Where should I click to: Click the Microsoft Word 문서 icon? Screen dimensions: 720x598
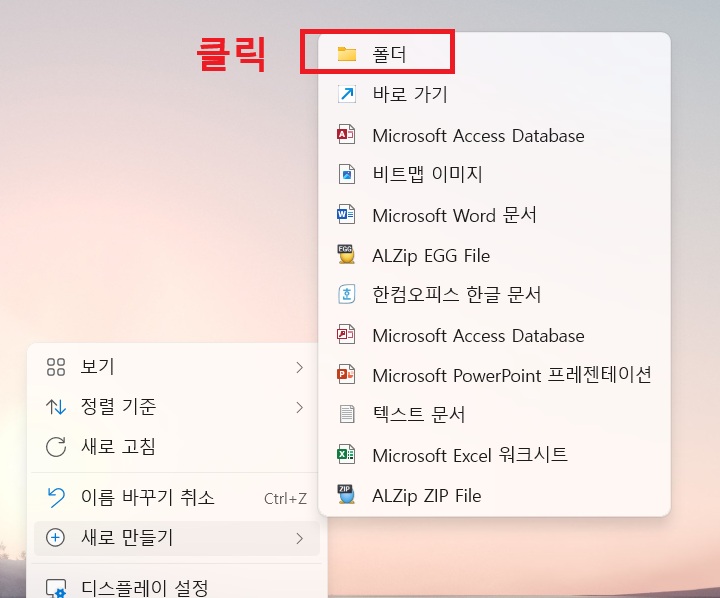[x=346, y=214]
